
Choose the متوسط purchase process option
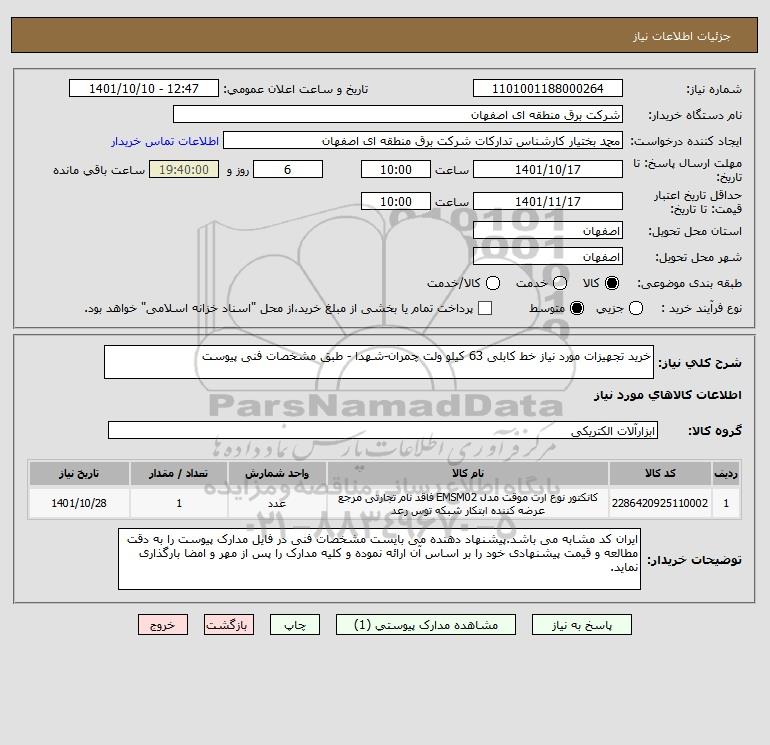click(577, 308)
